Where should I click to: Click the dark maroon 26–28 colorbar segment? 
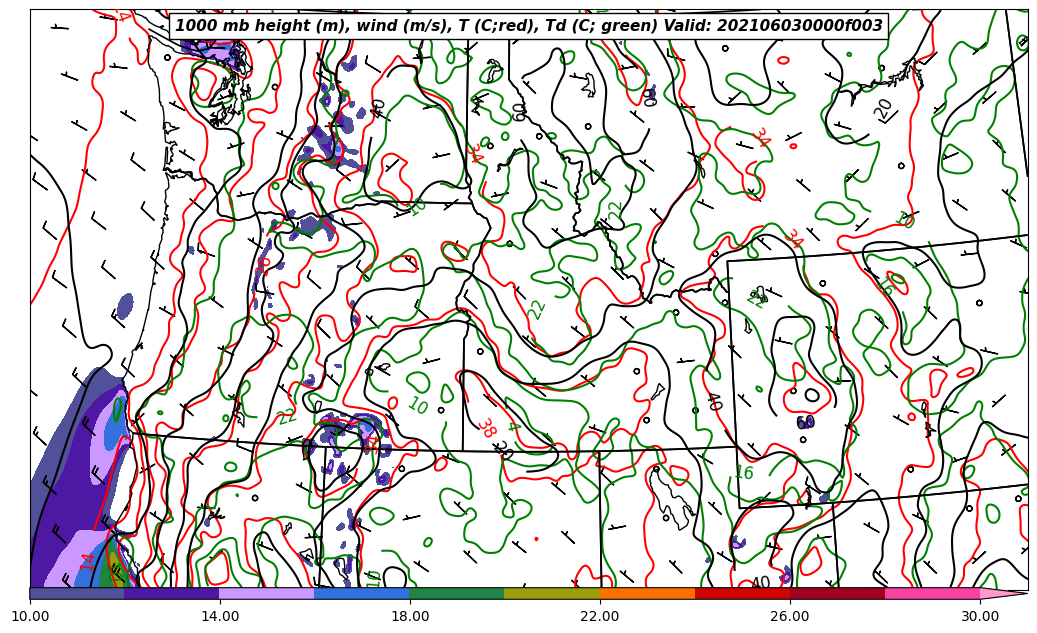(837, 593)
